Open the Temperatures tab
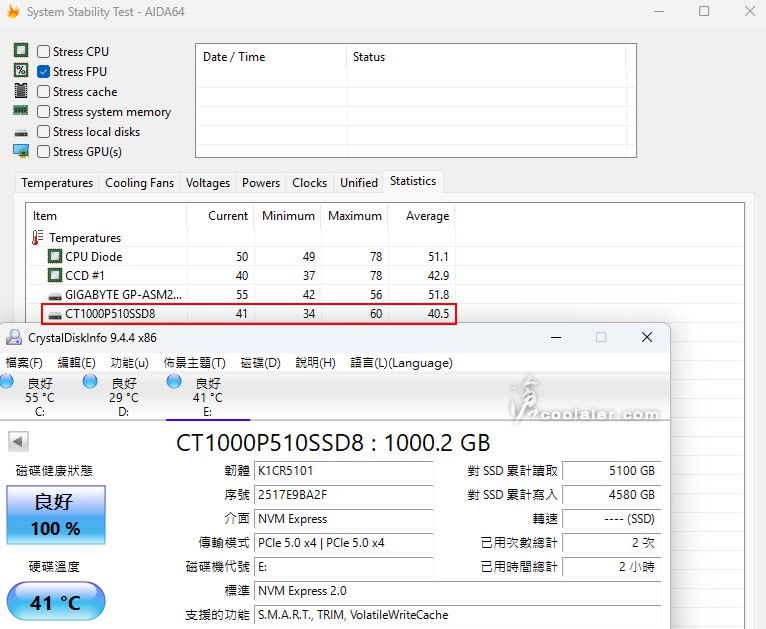Image resolution: width=766 pixels, height=629 pixels. pyautogui.click(x=57, y=183)
